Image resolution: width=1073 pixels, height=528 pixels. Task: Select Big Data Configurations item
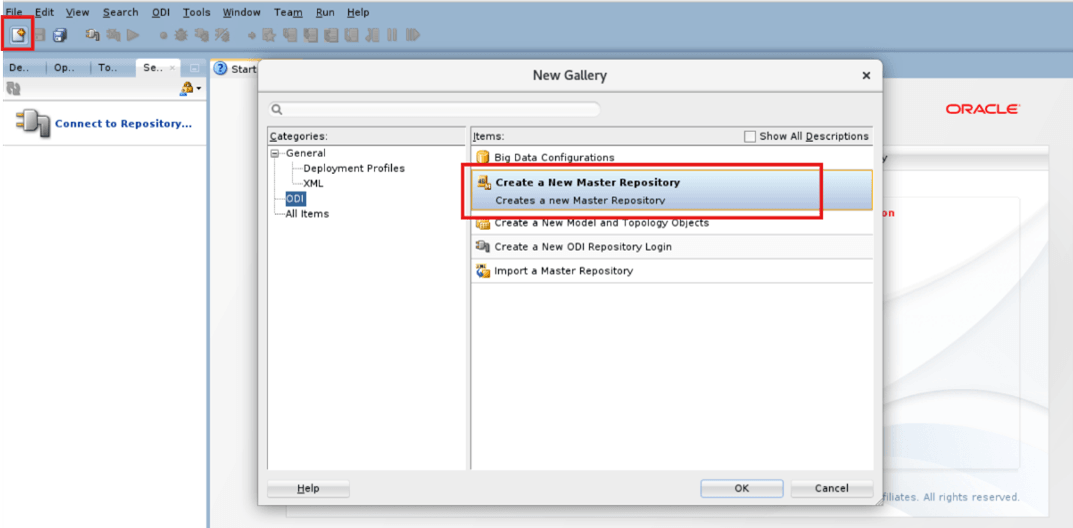click(x=672, y=157)
